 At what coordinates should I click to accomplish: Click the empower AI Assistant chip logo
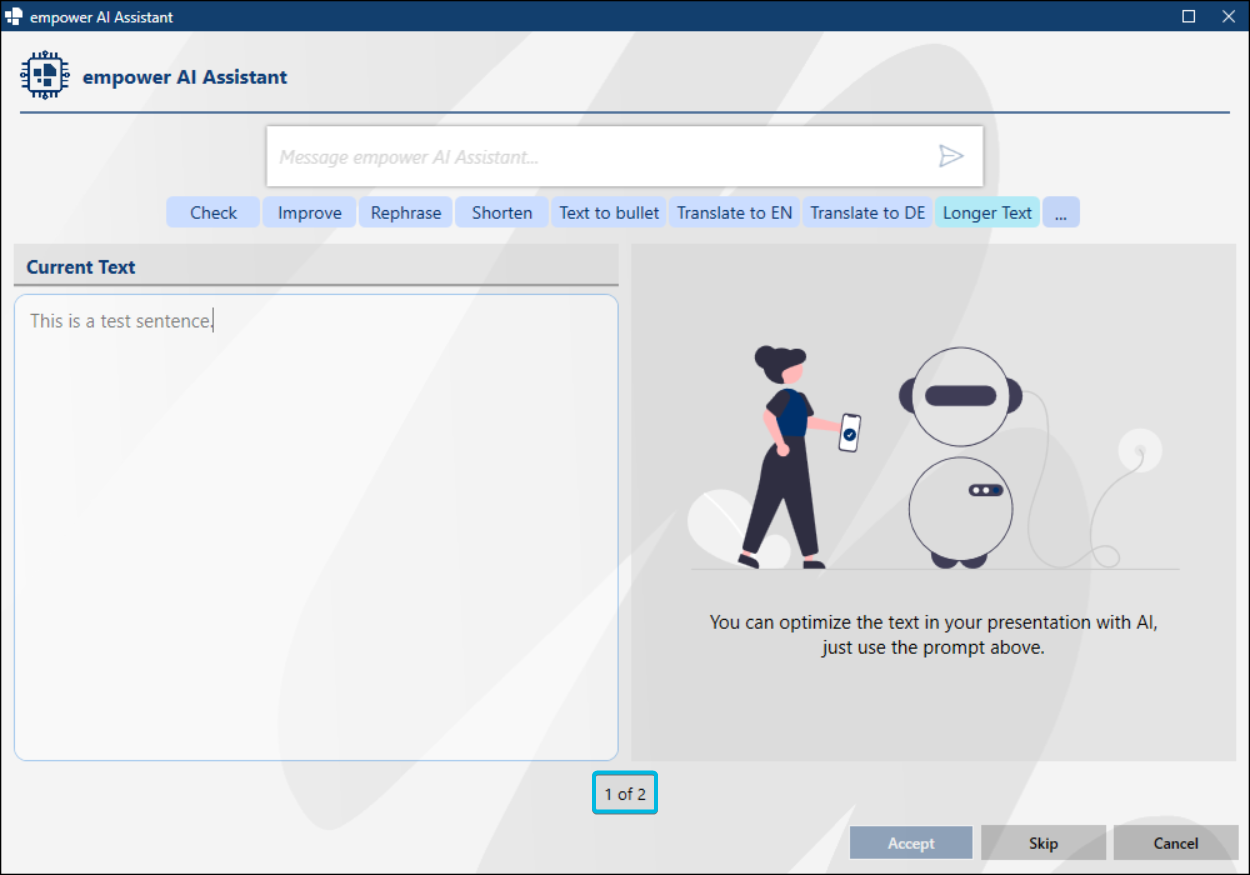point(45,75)
